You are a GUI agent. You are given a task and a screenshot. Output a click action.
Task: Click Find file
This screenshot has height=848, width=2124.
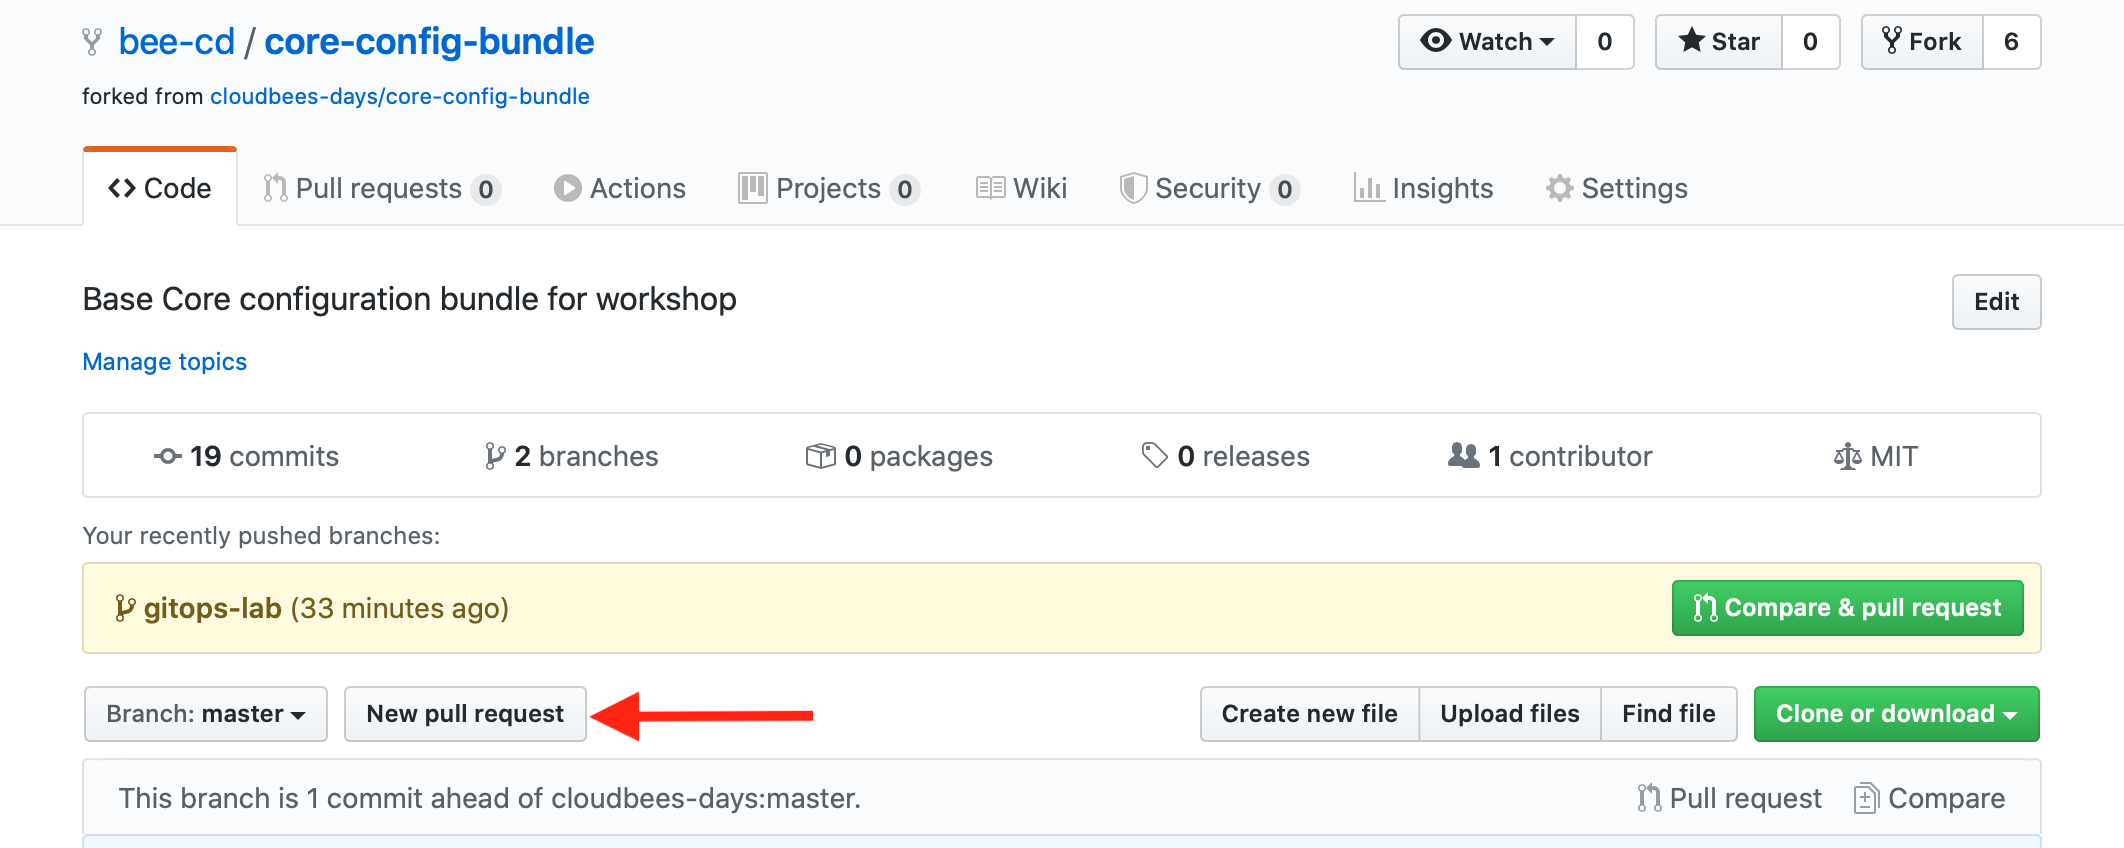[1669, 714]
